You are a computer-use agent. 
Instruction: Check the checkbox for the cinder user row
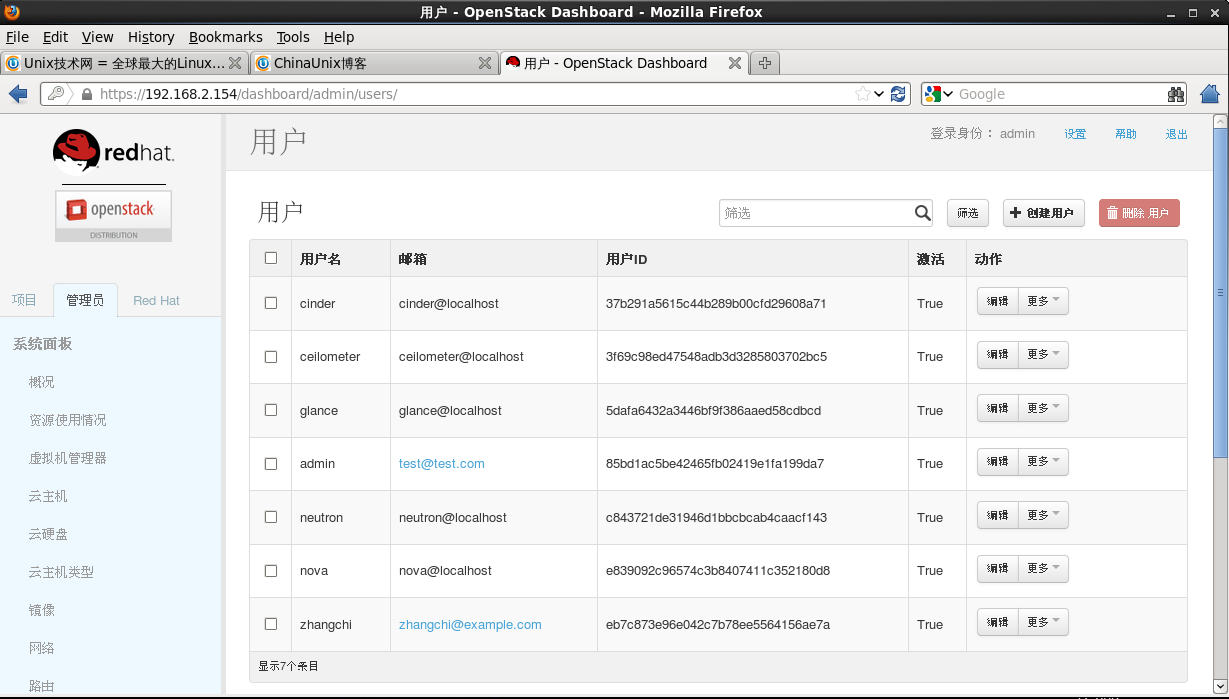[270, 303]
